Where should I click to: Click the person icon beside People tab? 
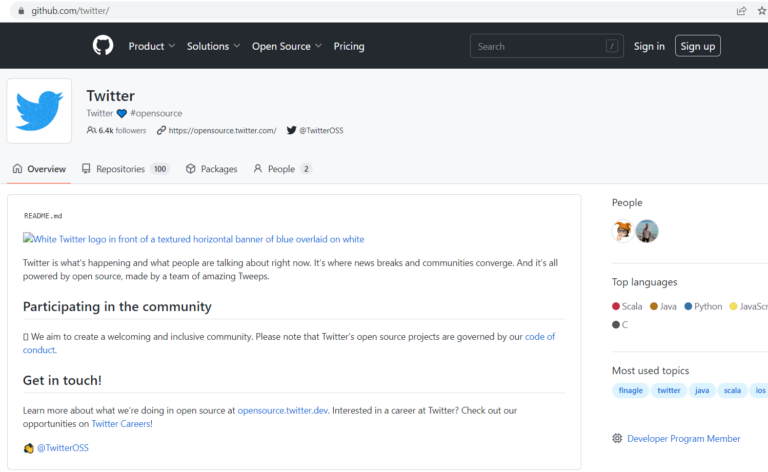(x=258, y=169)
